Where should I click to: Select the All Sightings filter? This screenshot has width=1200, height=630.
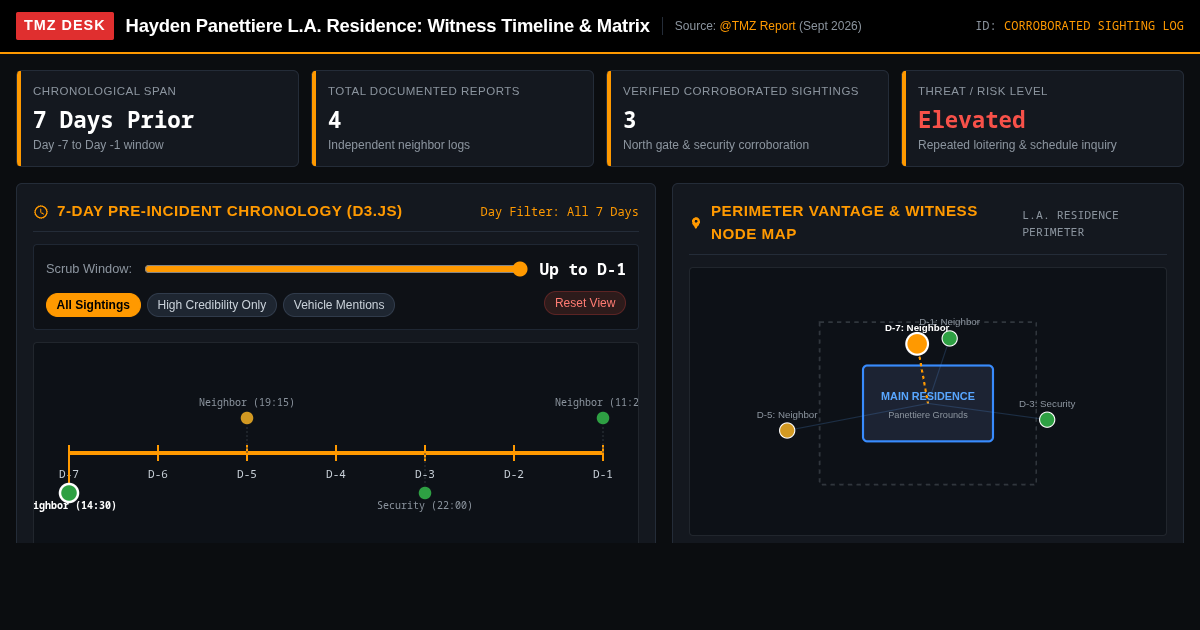tap(93, 305)
